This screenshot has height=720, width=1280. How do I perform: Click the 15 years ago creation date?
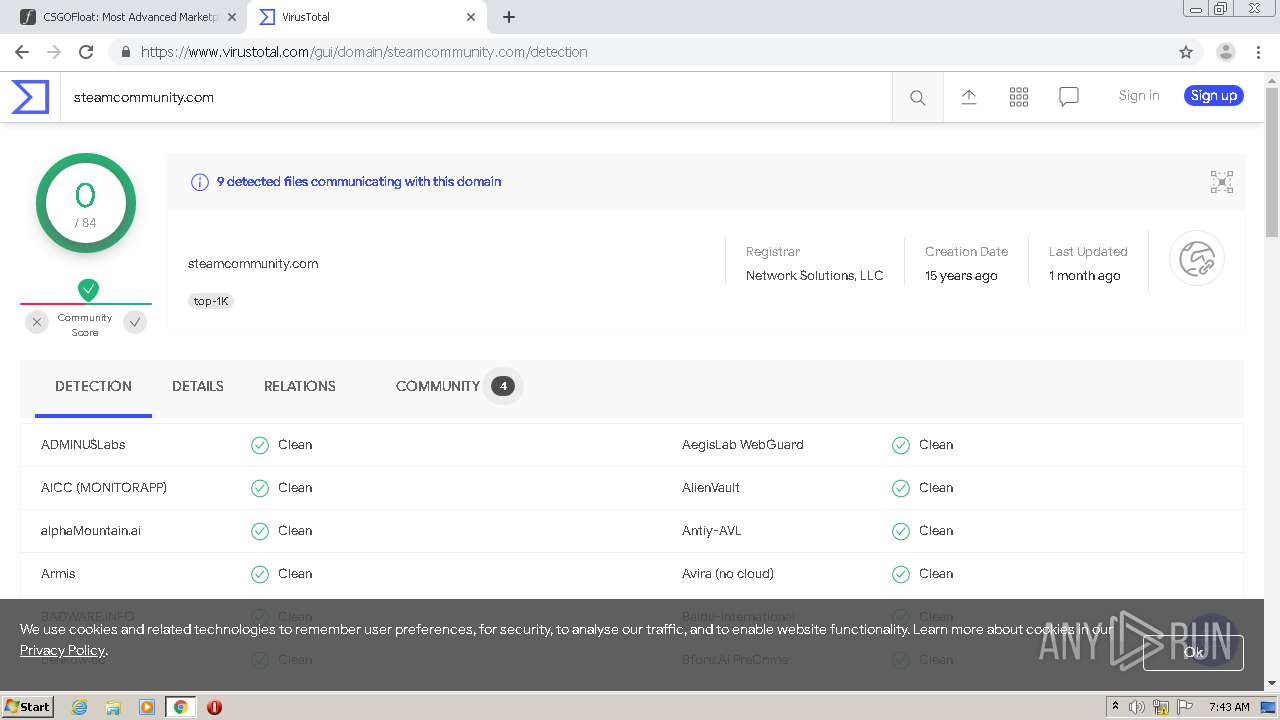[961, 276]
